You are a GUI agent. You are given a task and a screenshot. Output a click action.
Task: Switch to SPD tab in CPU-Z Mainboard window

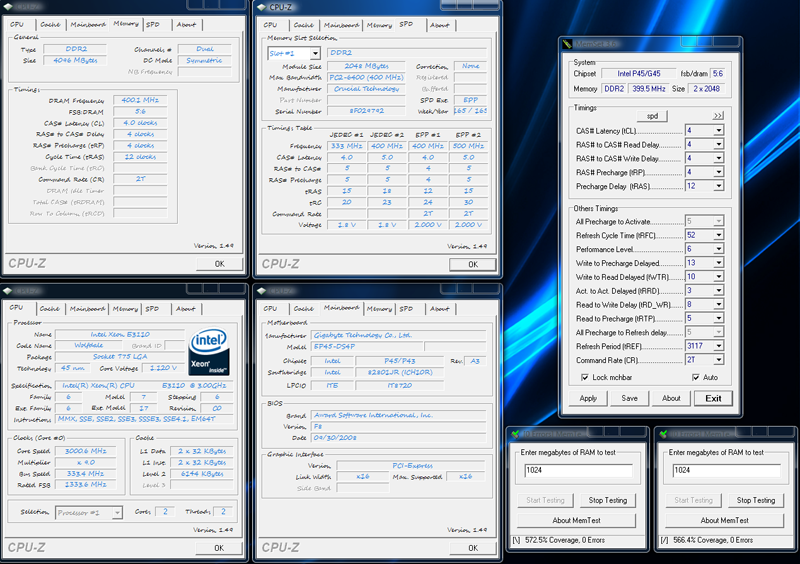pyautogui.click(x=407, y=309)
